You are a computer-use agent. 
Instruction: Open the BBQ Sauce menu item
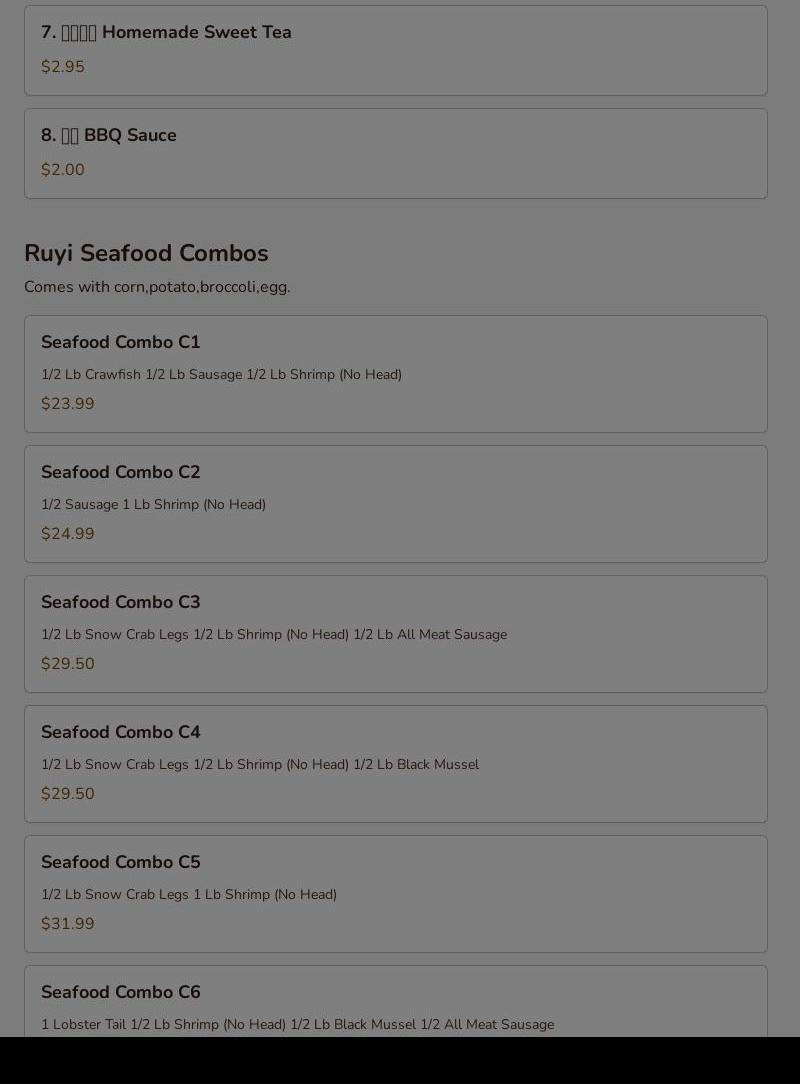[x=396, y=153]
